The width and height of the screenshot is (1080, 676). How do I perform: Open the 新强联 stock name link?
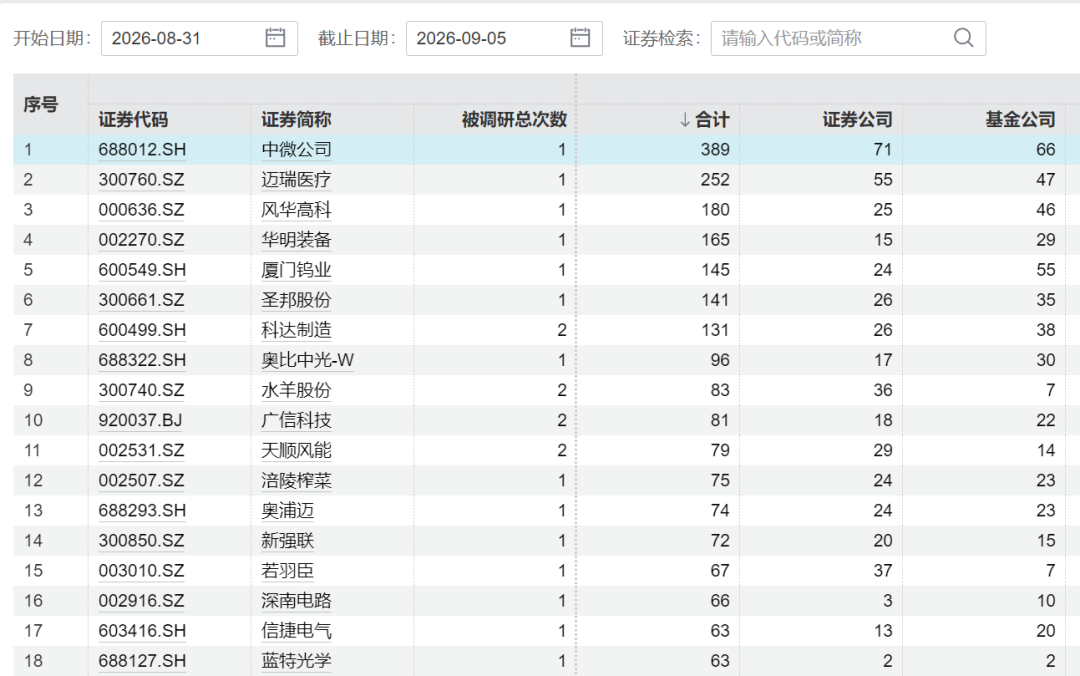287,541
